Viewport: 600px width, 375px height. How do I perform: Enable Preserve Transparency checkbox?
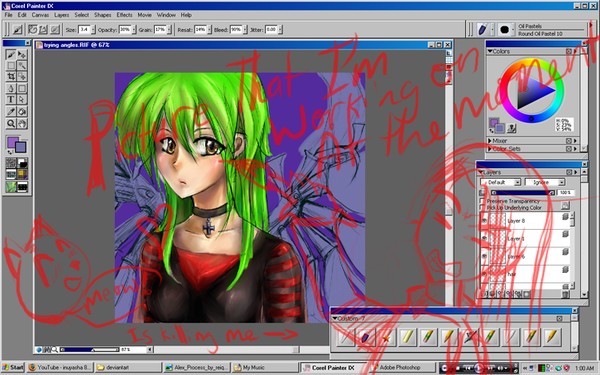point(483,201)
